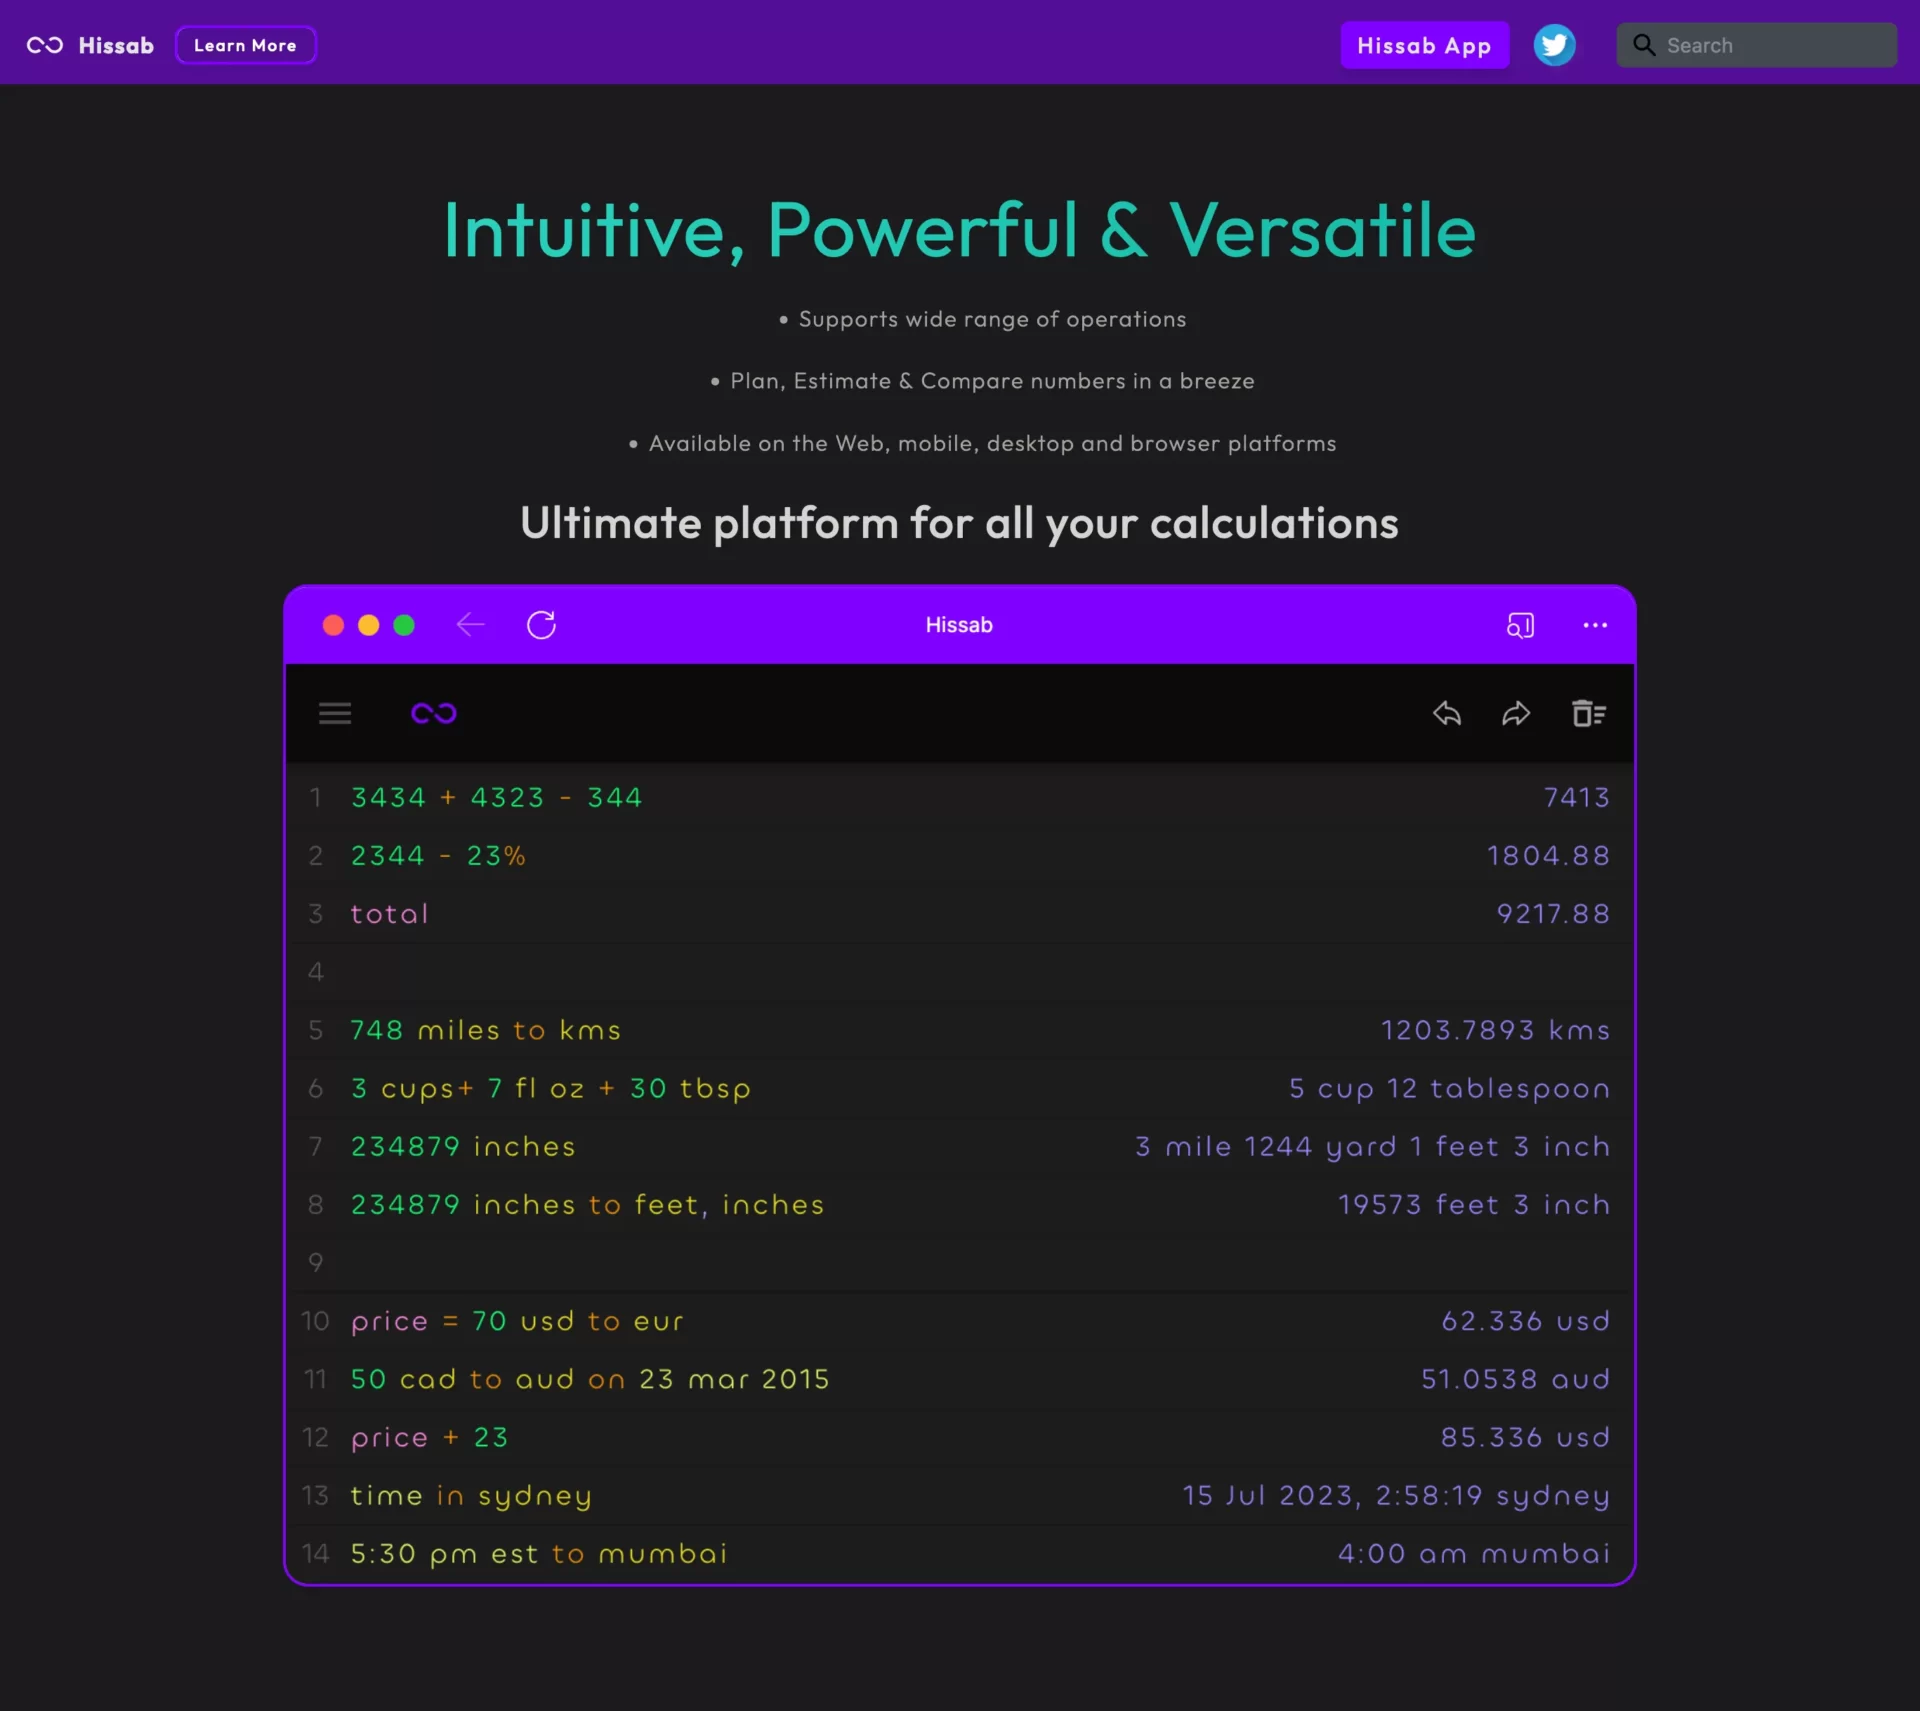Click the reload icon in window bar
Image resolution: width=1920 pixels, height=1711 pixels.
pyautogui.click(x=541, y=625)
